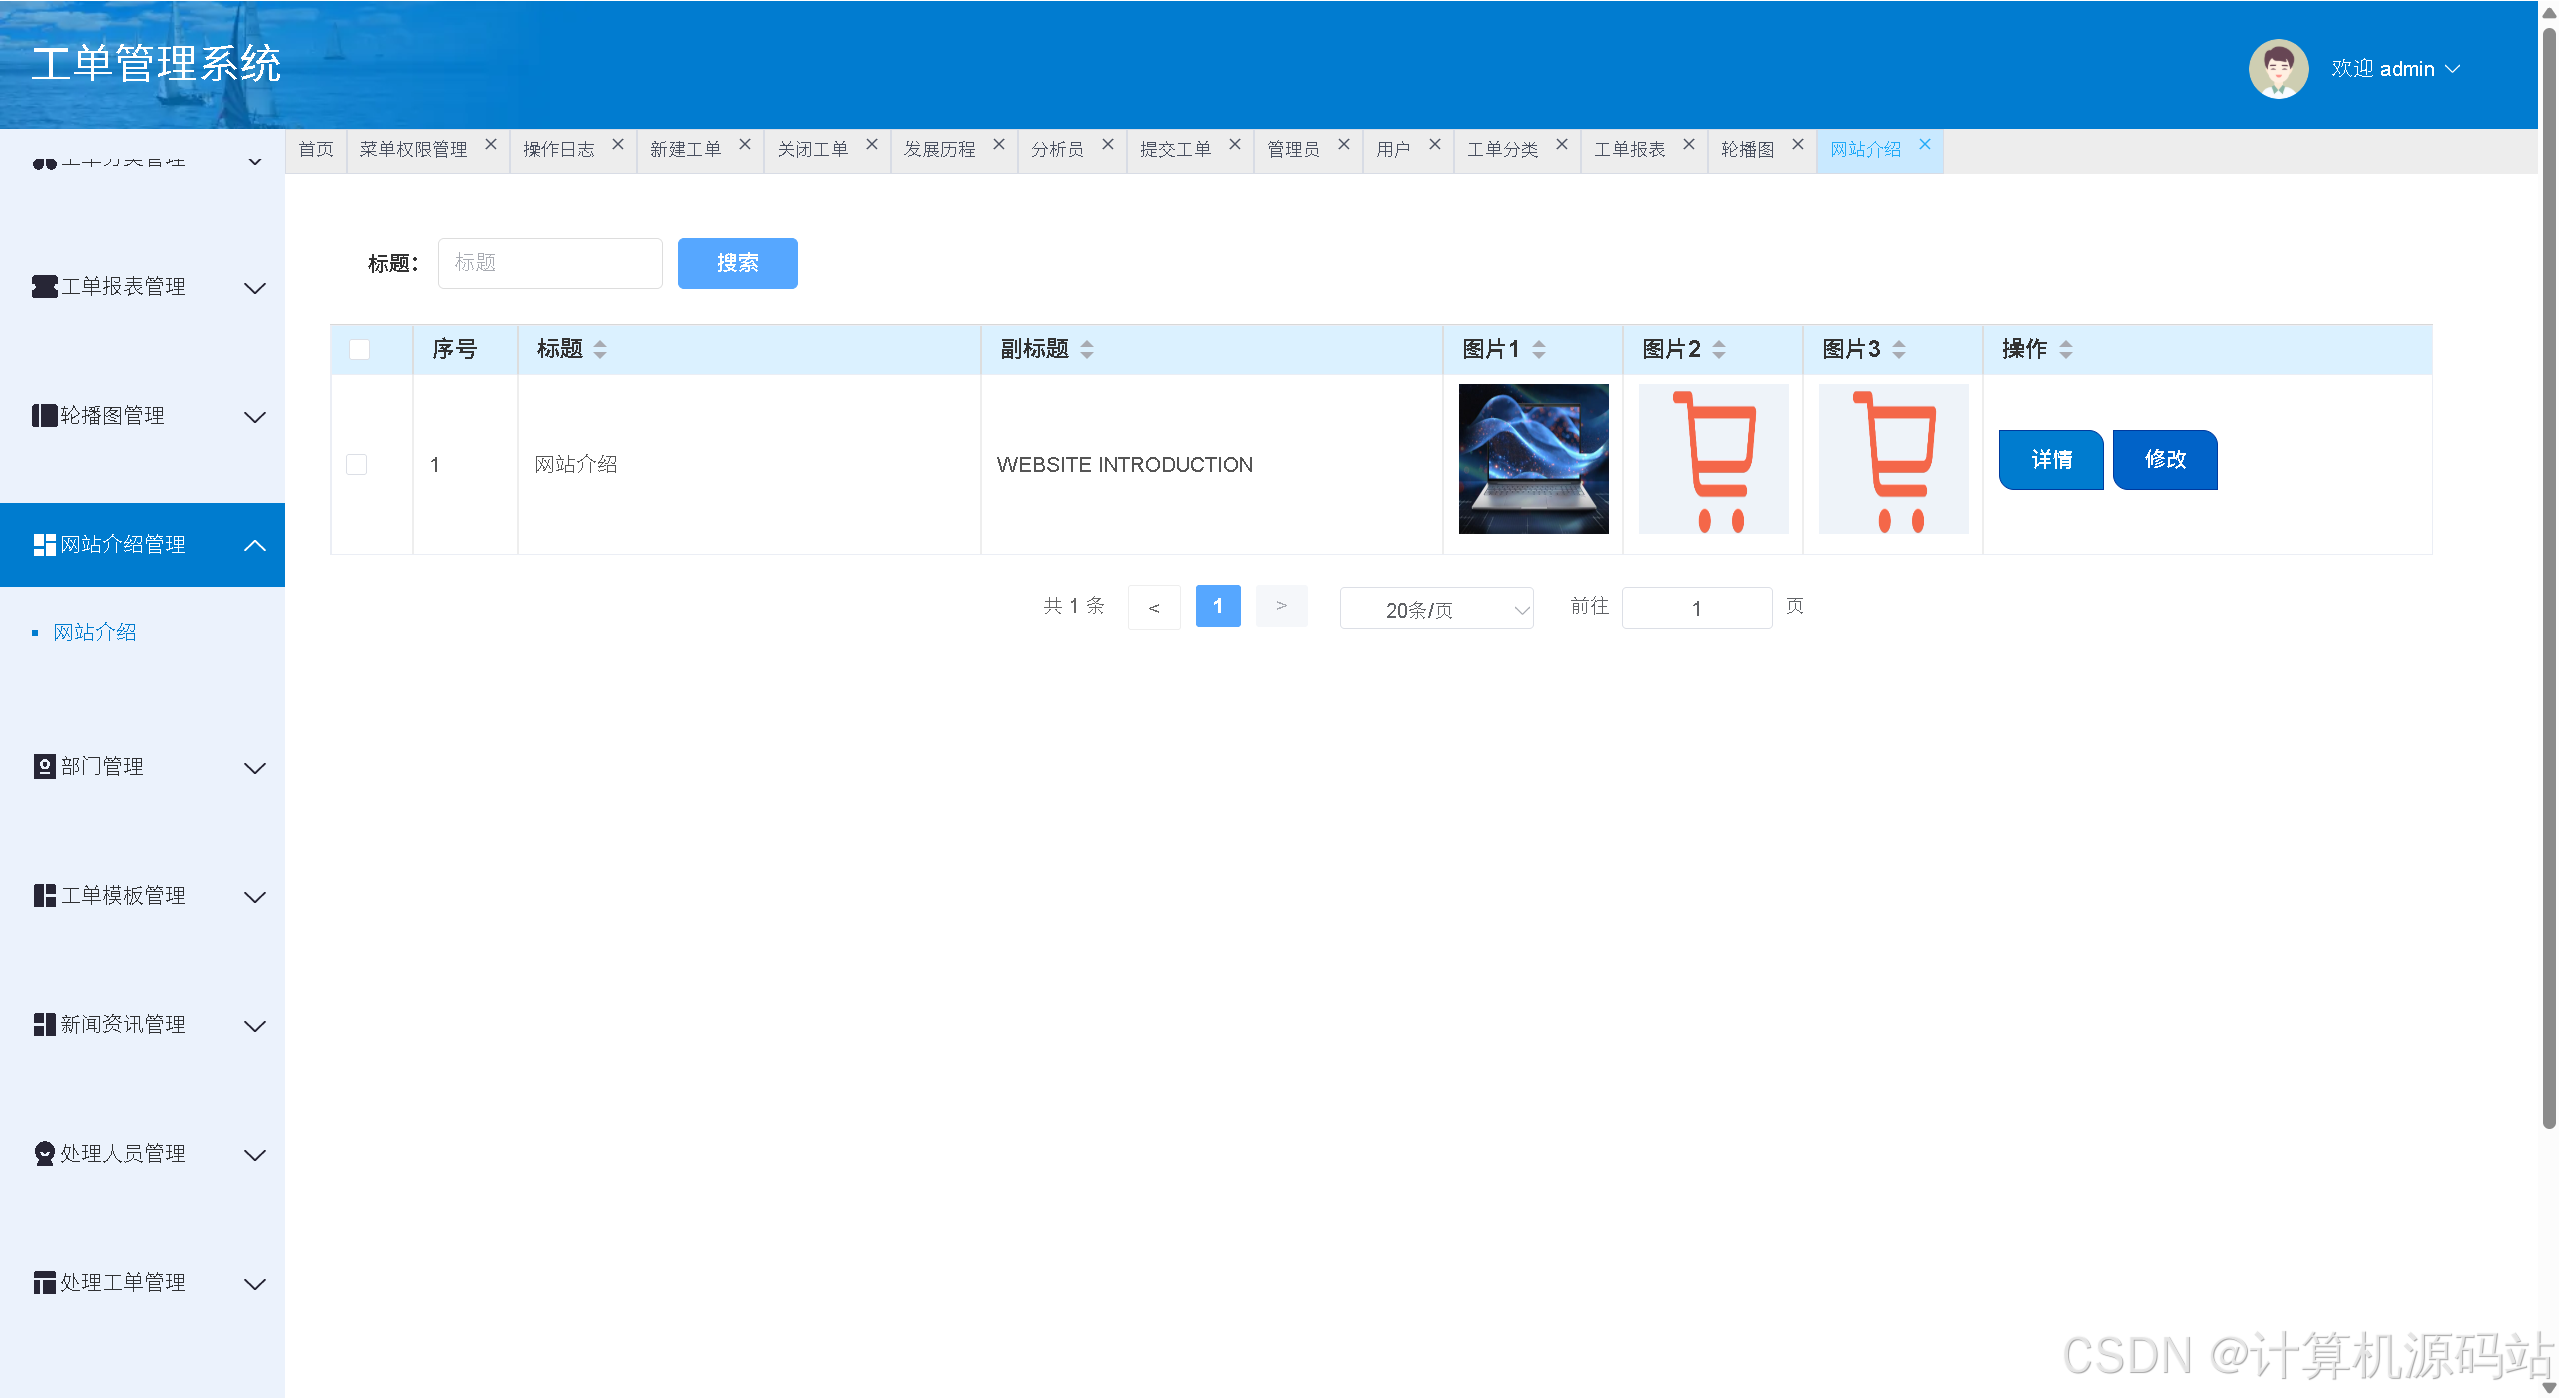The image size is (2559, 1398).
Task: Click the 新闻资讯管理 sidebar icon
Action: click(x=44, y=1025)
